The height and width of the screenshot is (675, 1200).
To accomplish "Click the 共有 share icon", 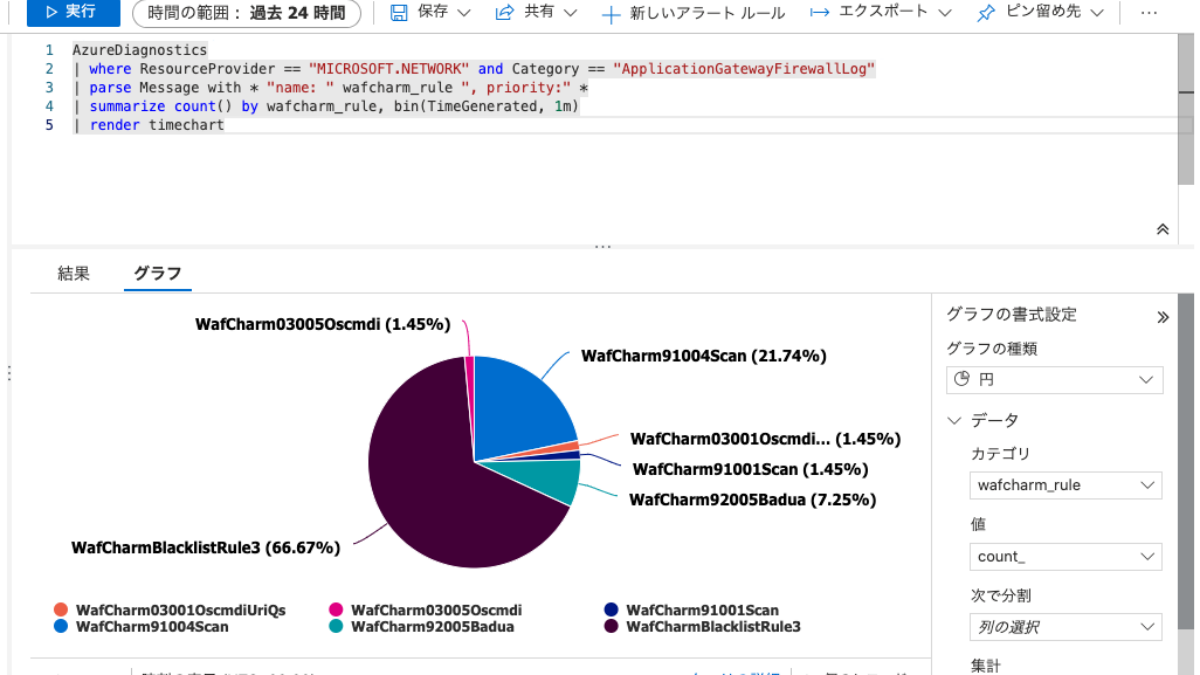I will 505,13.
